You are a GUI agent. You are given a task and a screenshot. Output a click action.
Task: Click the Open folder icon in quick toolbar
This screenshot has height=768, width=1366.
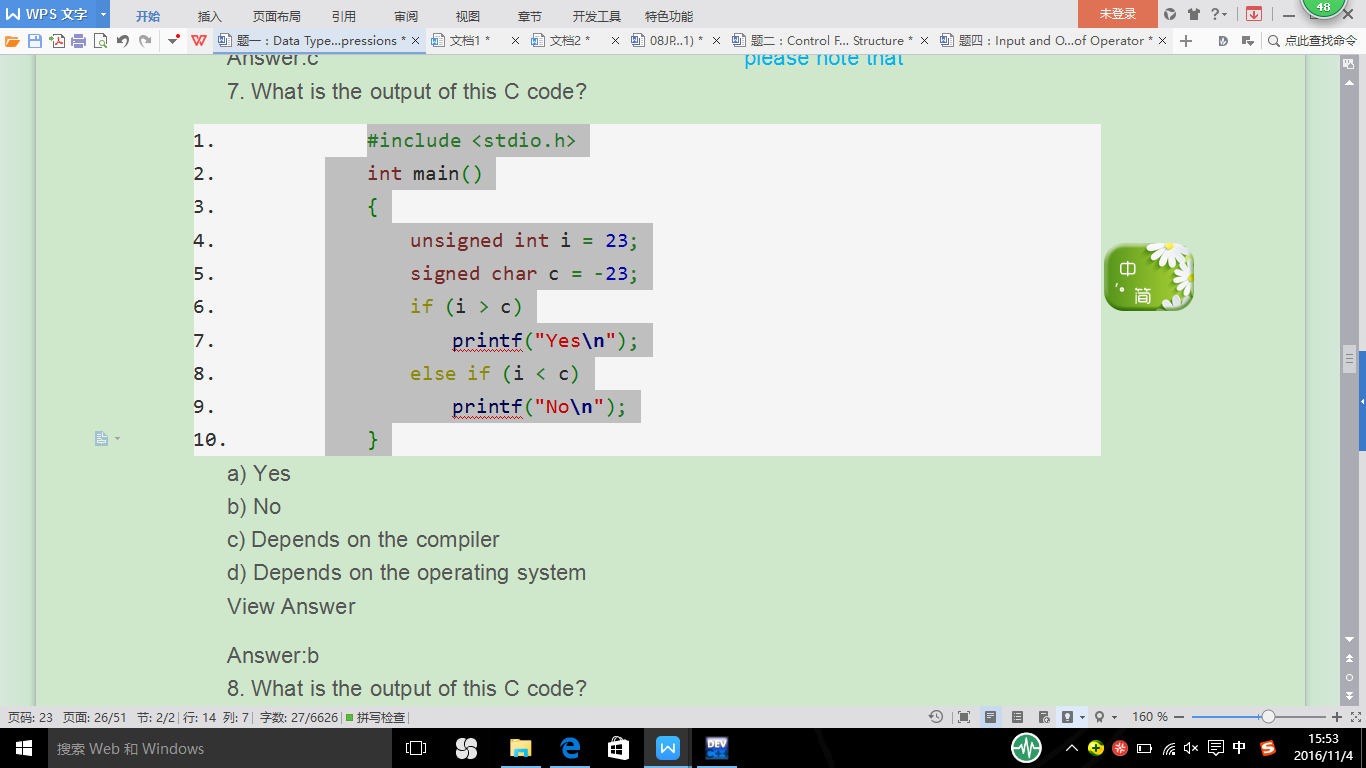(12, 41)
